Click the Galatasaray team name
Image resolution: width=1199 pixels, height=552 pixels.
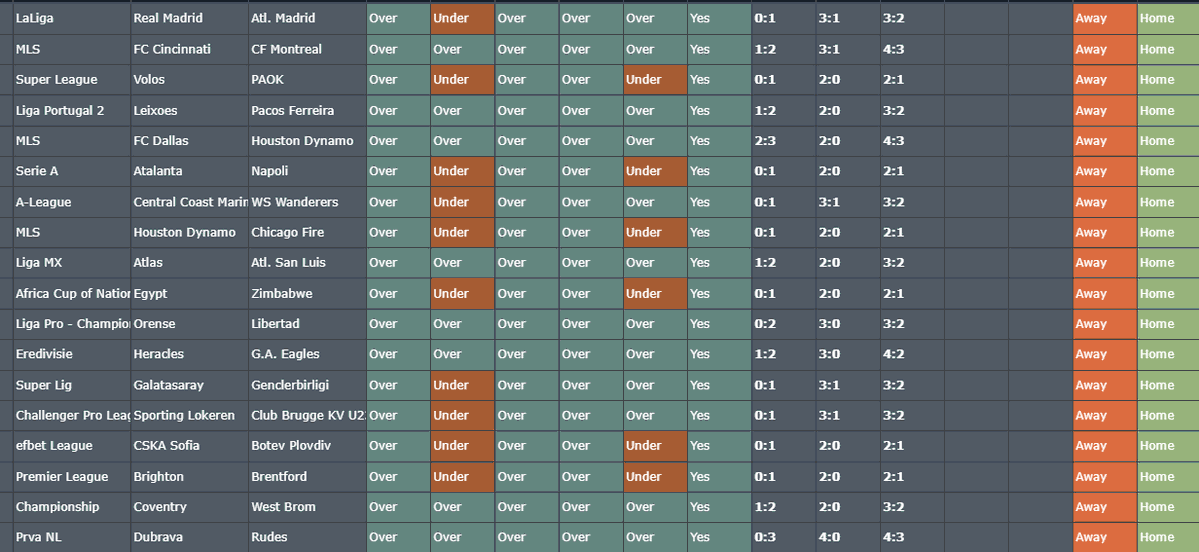click(168, 385)
